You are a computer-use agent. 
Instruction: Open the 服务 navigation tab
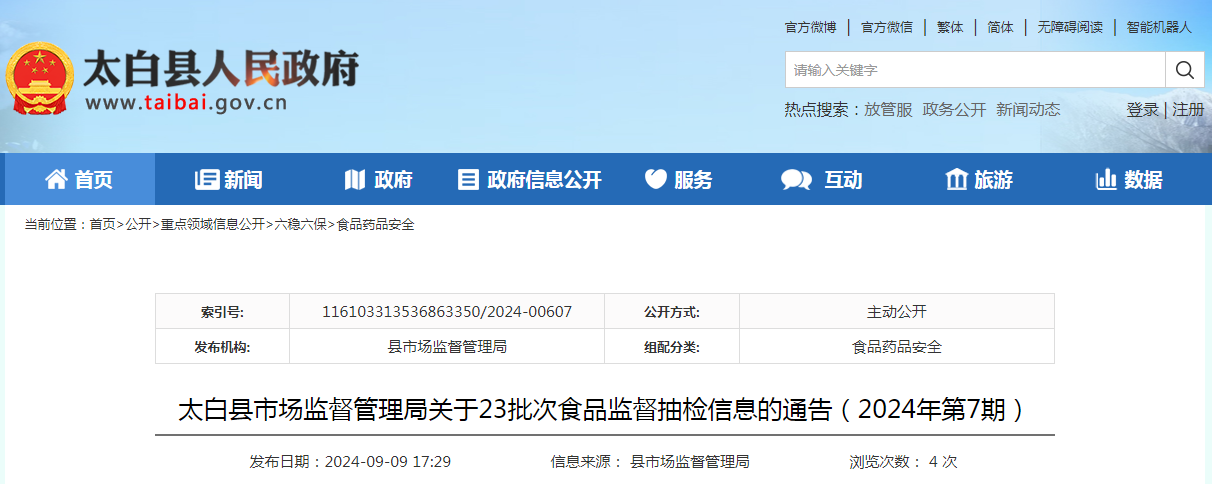click(679, 179)
